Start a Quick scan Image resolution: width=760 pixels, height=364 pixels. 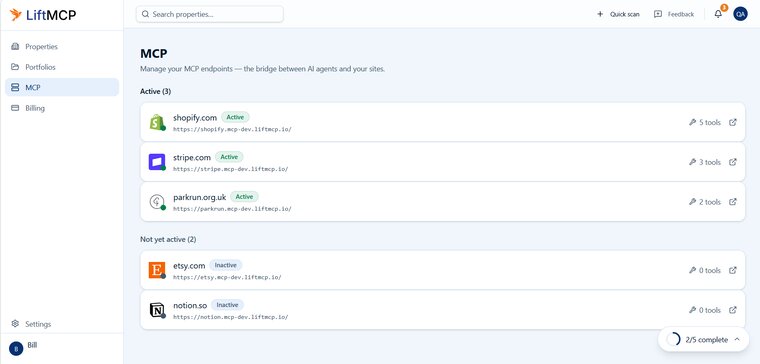[x=618, y=14]
